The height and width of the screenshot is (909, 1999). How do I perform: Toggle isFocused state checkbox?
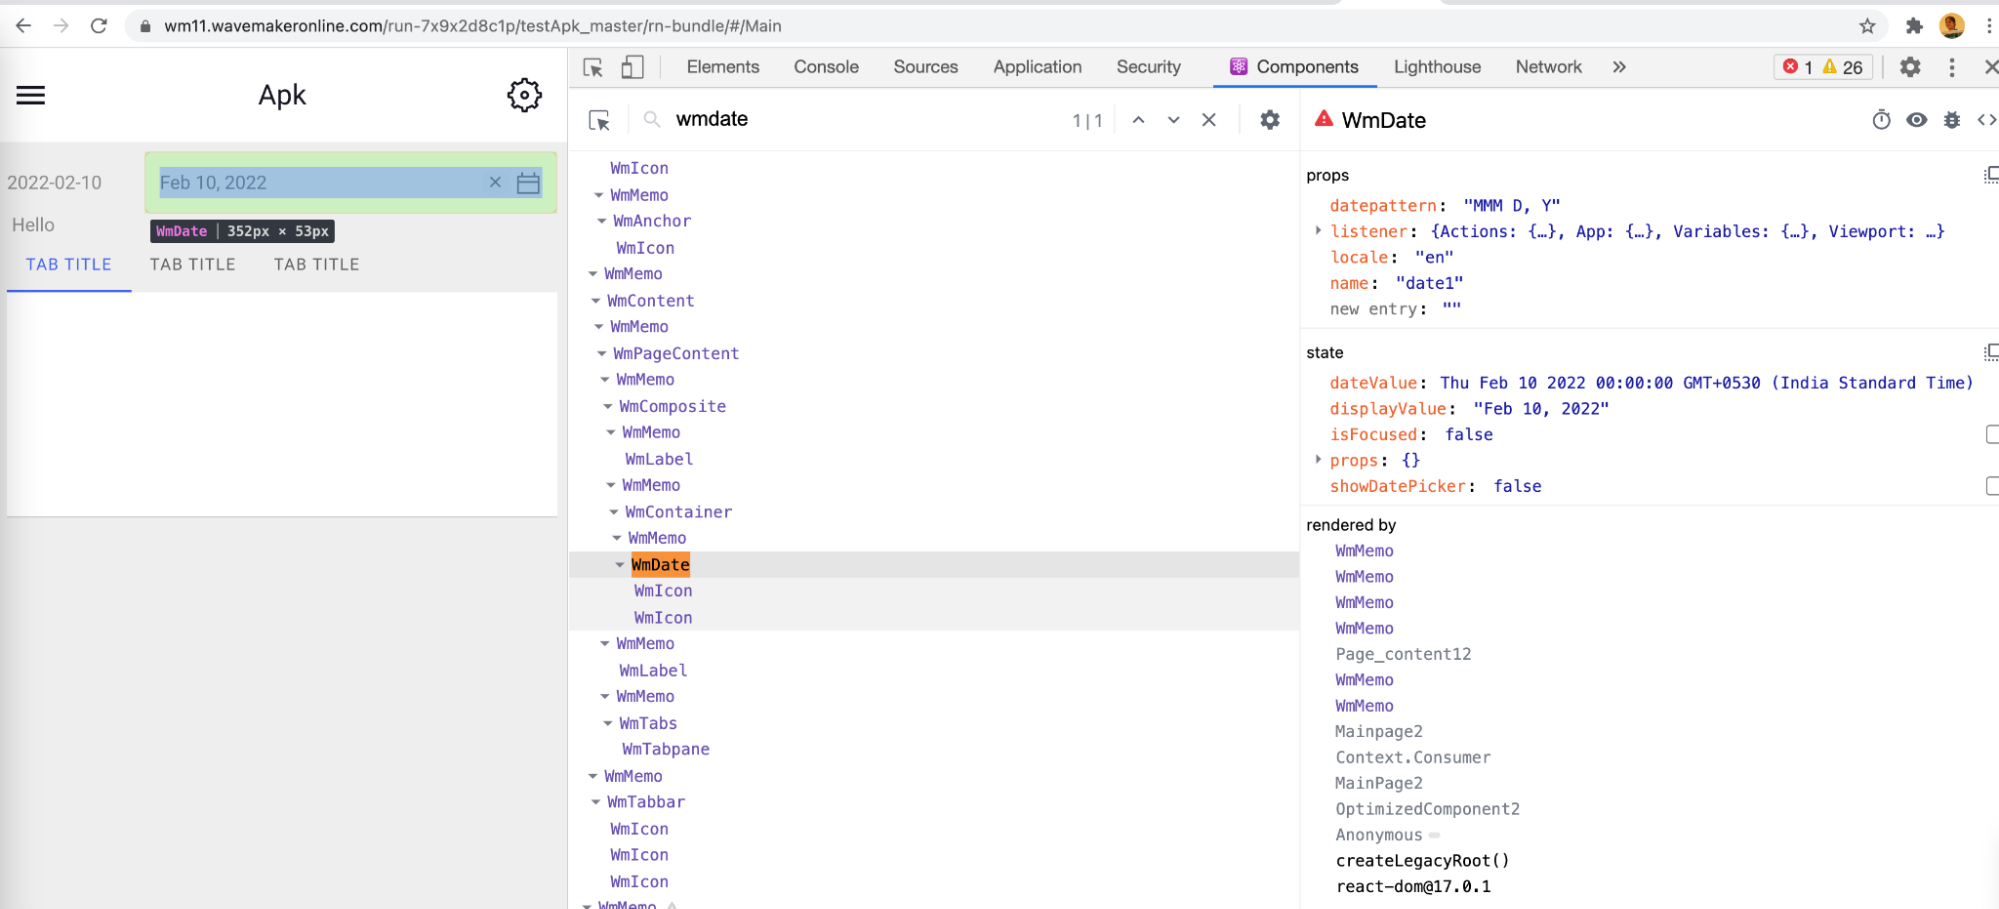tap(1991, 434)
